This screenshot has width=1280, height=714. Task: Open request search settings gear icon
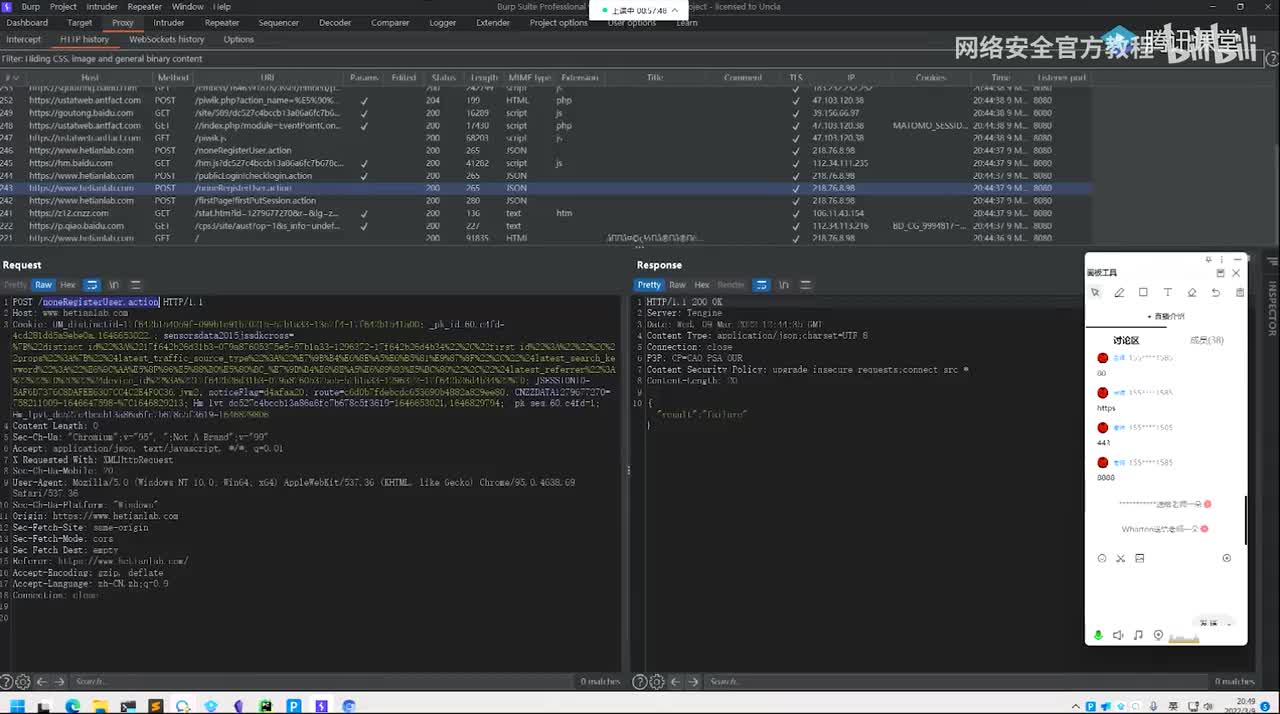pyautogui.click(x=22, y=682)
